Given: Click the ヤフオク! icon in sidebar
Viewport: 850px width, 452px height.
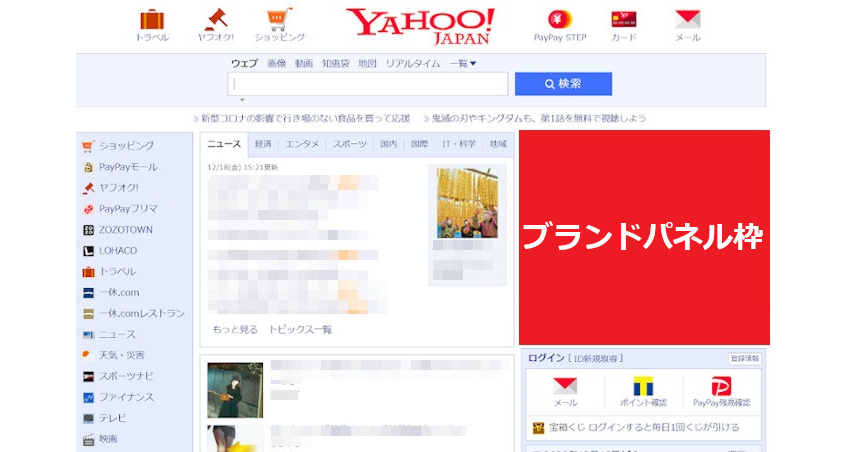Looking at the screenshot, I should tap(88, 188).
